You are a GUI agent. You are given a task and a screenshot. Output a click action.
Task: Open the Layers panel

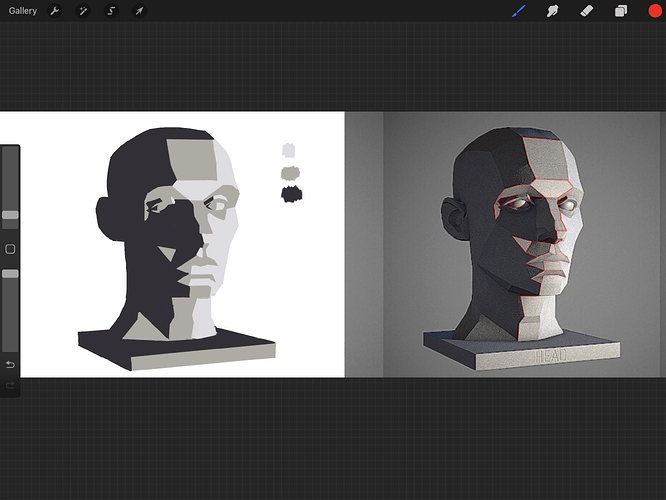click(x=621, y=11)
